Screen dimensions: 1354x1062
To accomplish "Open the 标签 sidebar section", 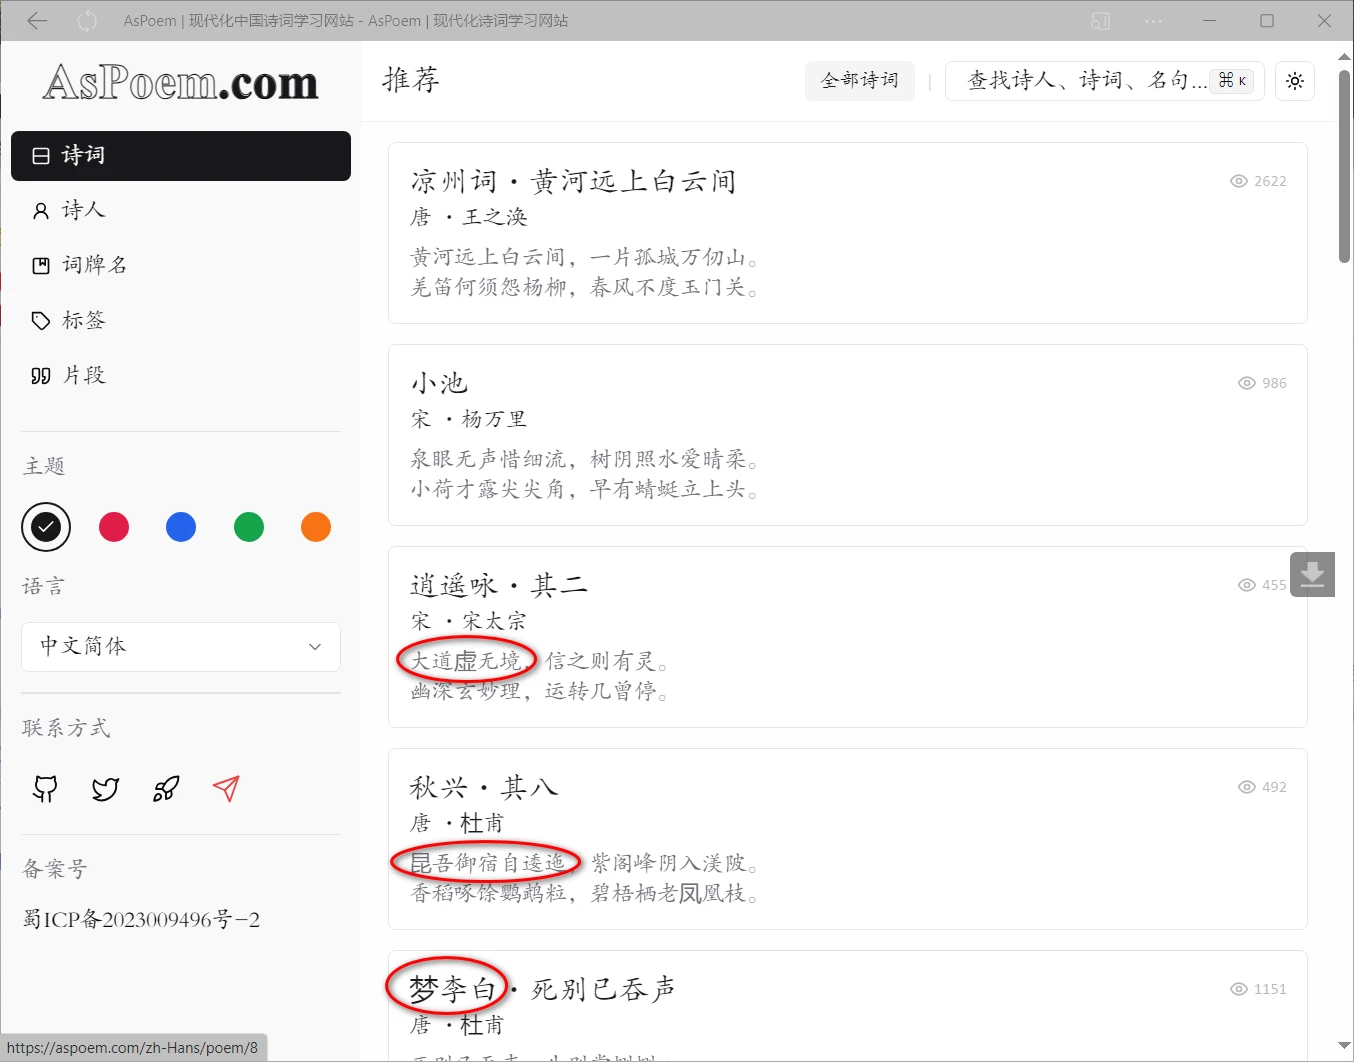I will point(83,320).
